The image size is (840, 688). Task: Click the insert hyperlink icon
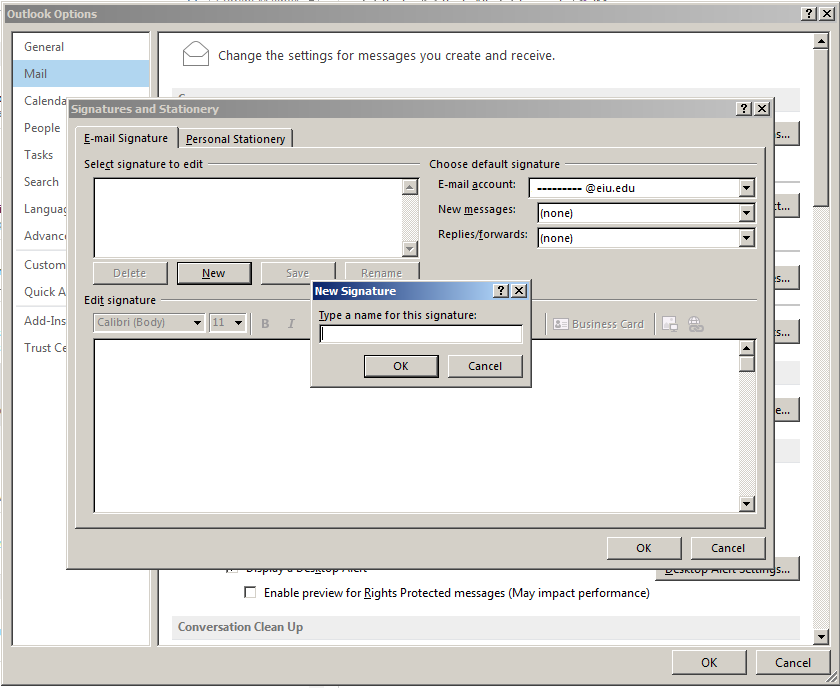pyautogui.click(x=696, y=324)
